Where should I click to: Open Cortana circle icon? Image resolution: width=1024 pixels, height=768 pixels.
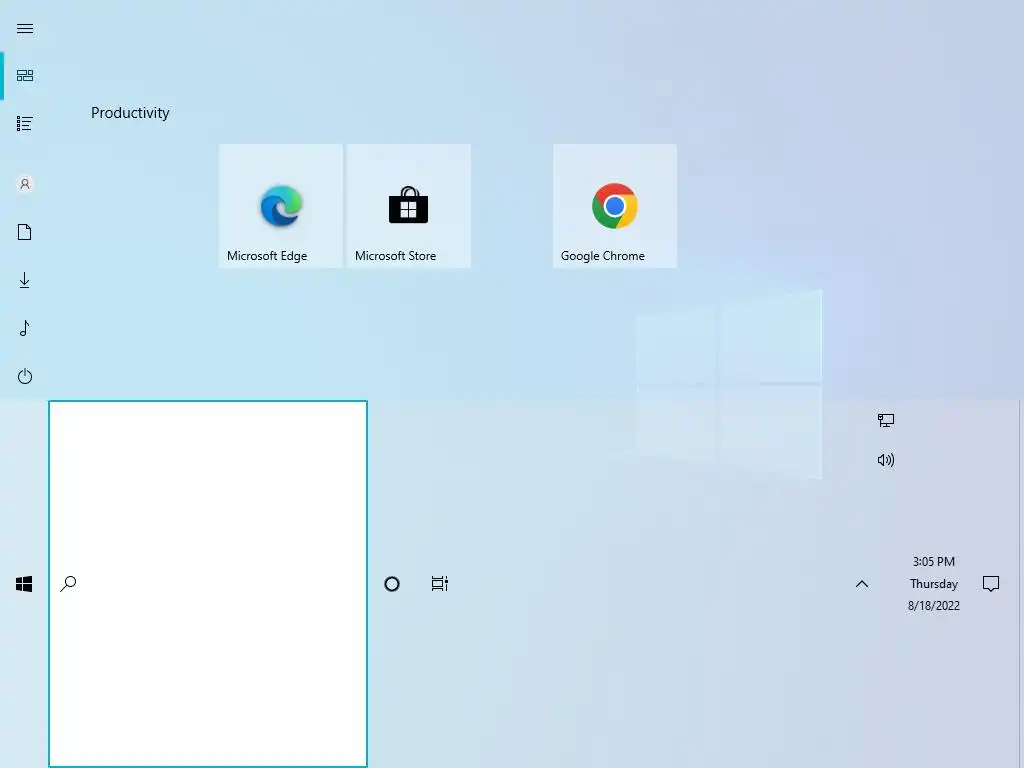392,584
